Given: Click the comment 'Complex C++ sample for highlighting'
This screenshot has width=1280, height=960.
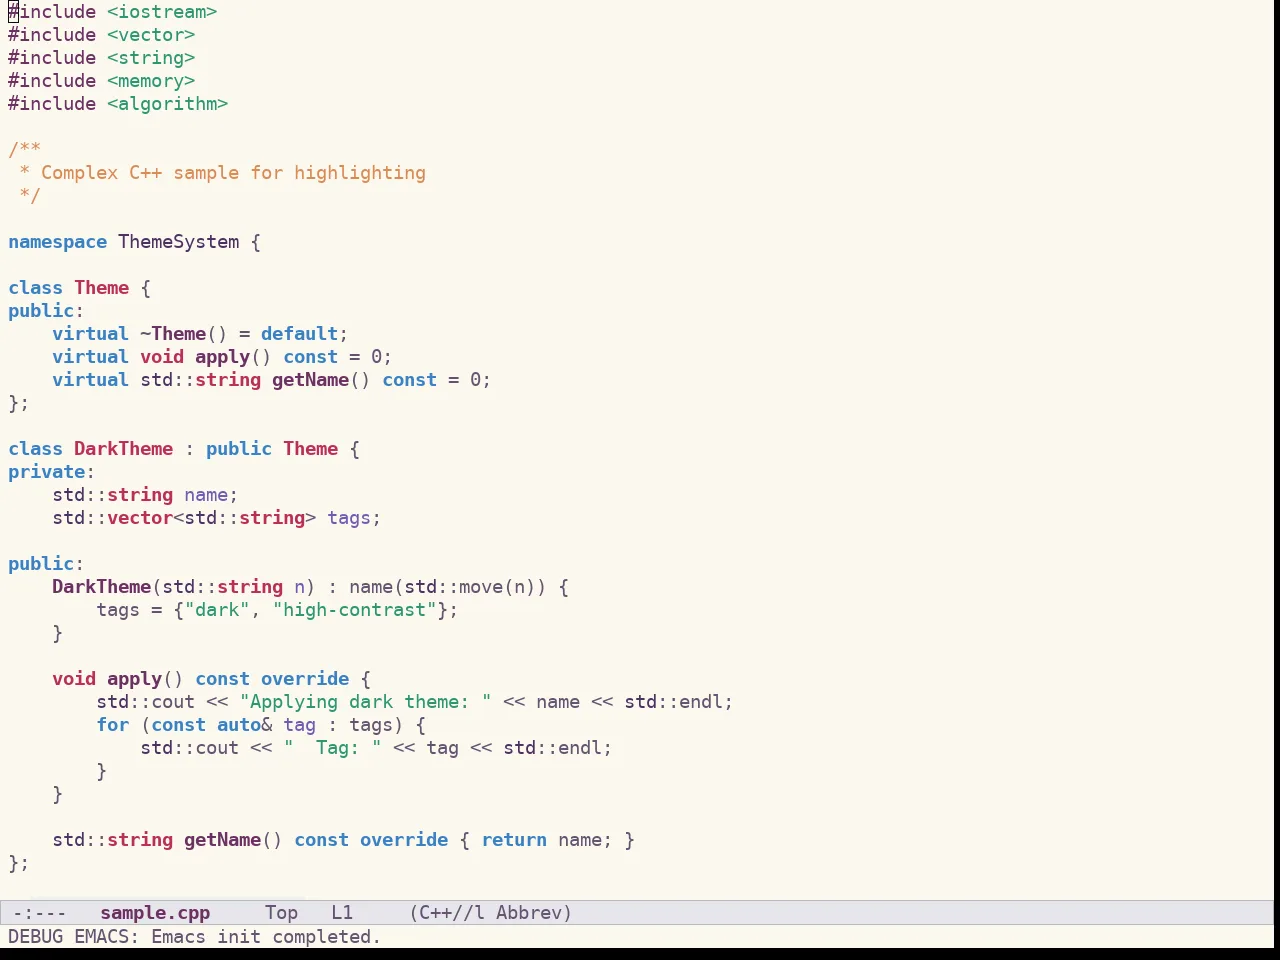Looking at the screenshot, I should [233, 173].
